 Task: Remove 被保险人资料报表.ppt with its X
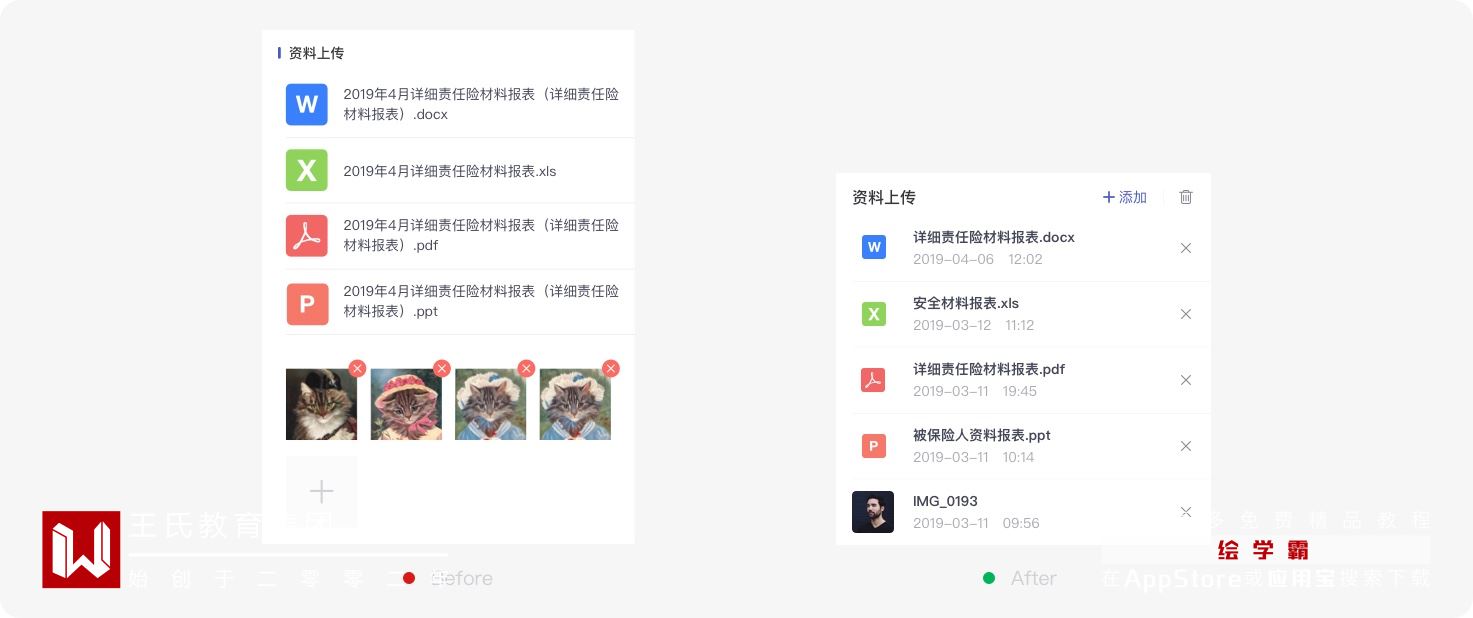pos(1186,446)
